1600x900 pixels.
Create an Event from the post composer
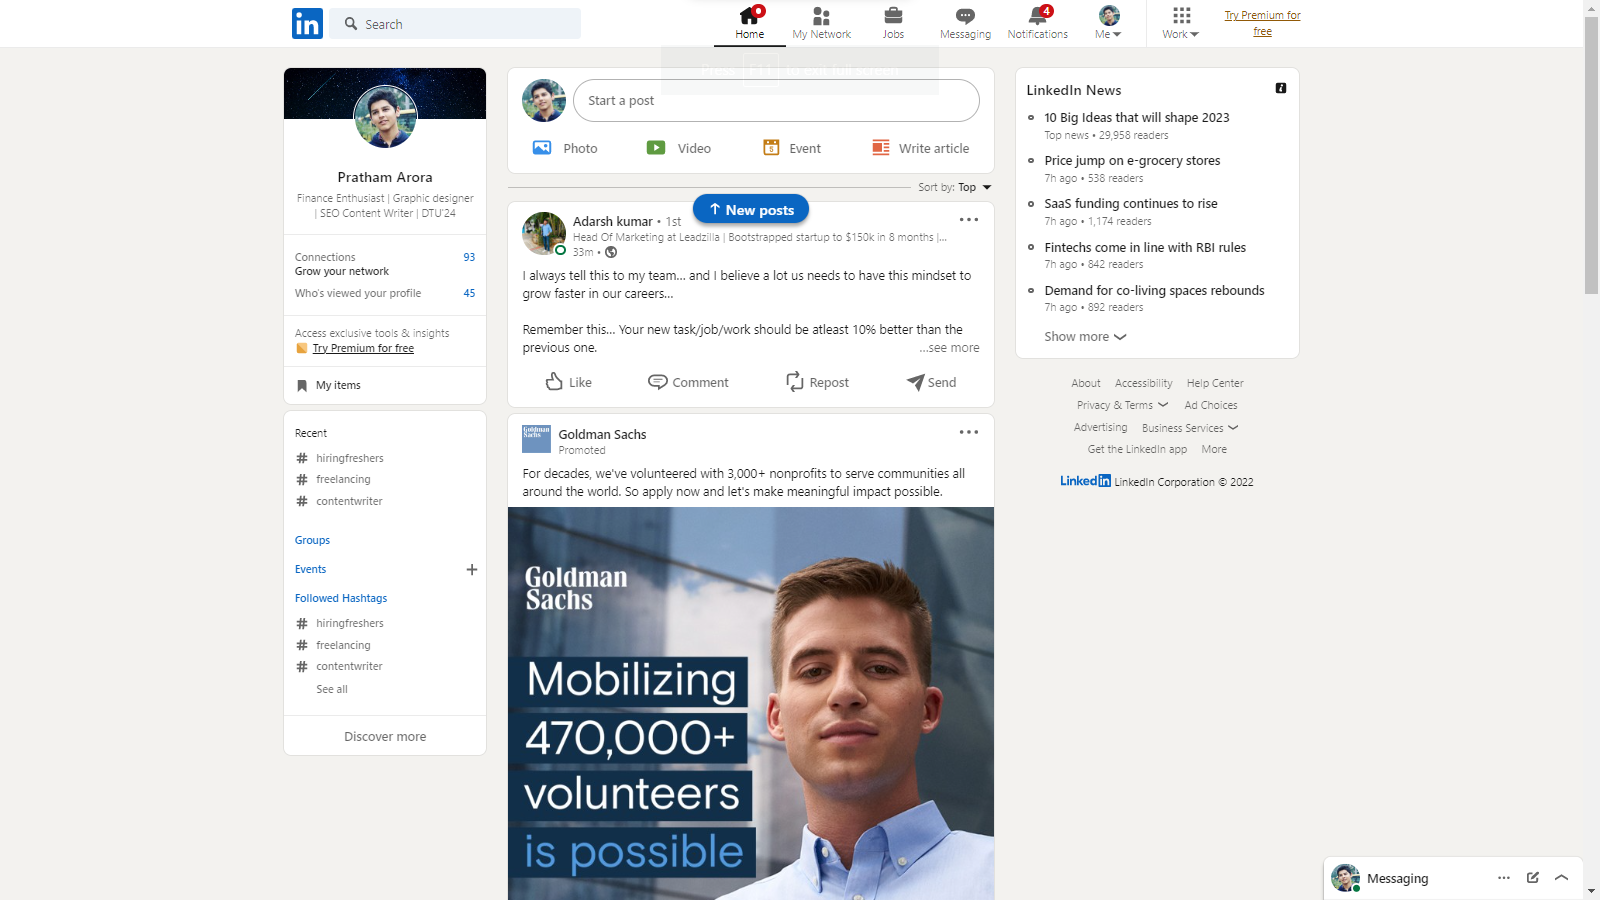coord(793,147)
